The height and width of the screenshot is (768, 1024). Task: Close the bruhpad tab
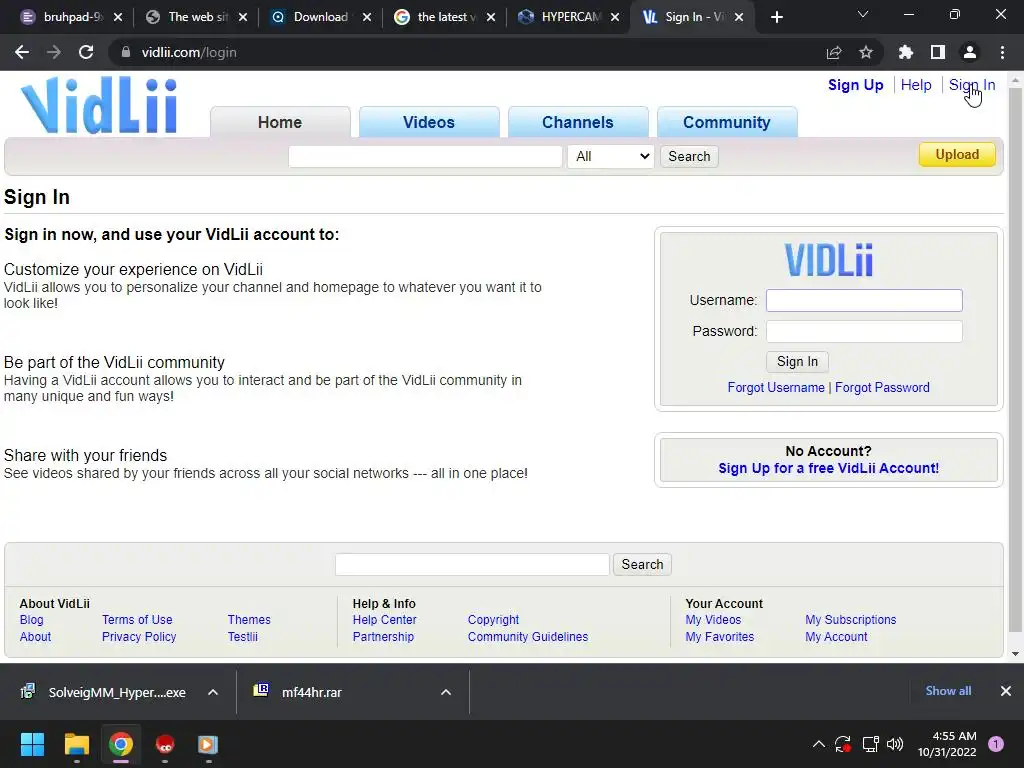[x=118, y=17]
